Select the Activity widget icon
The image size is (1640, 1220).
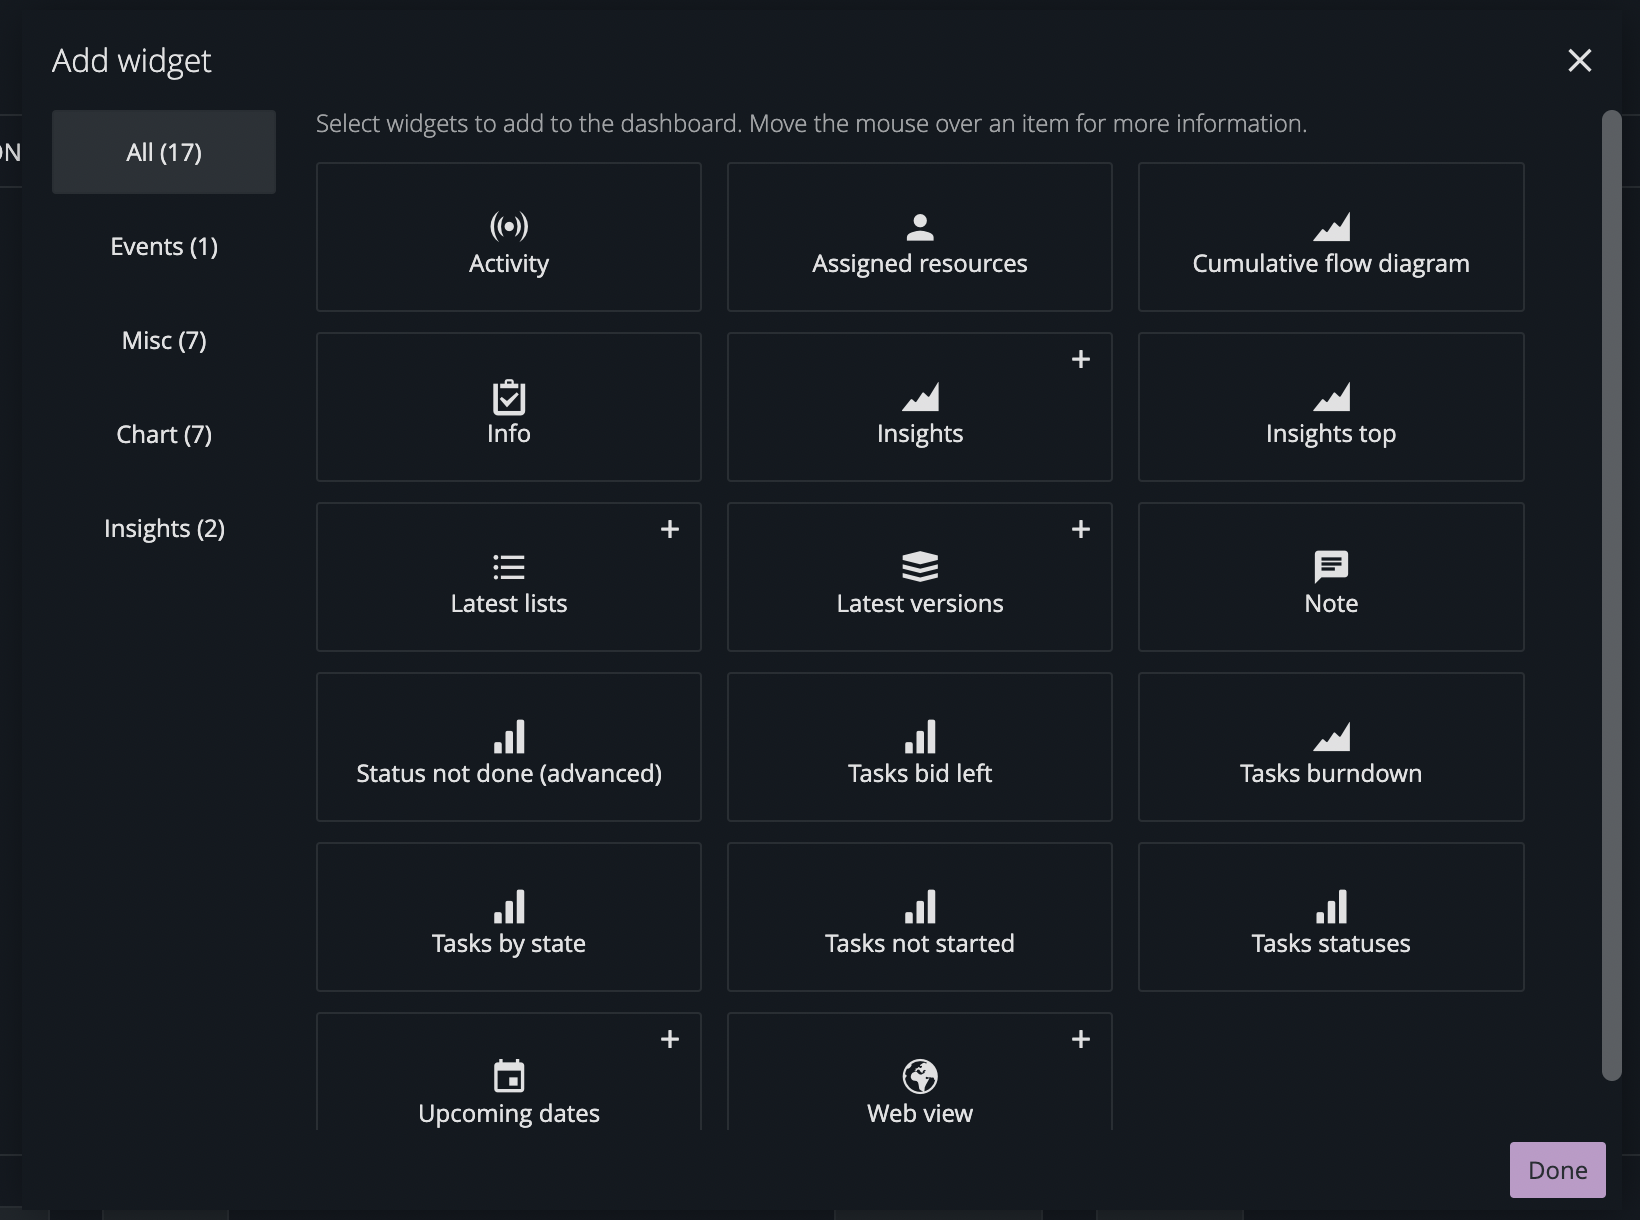pyautogui.click(x=508, y=225)
